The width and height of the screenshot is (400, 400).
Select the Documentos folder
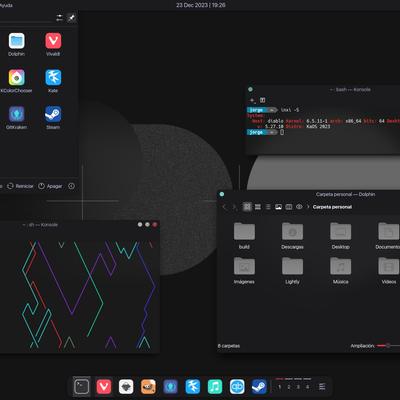pyautogui.click(x=388, y=236)
